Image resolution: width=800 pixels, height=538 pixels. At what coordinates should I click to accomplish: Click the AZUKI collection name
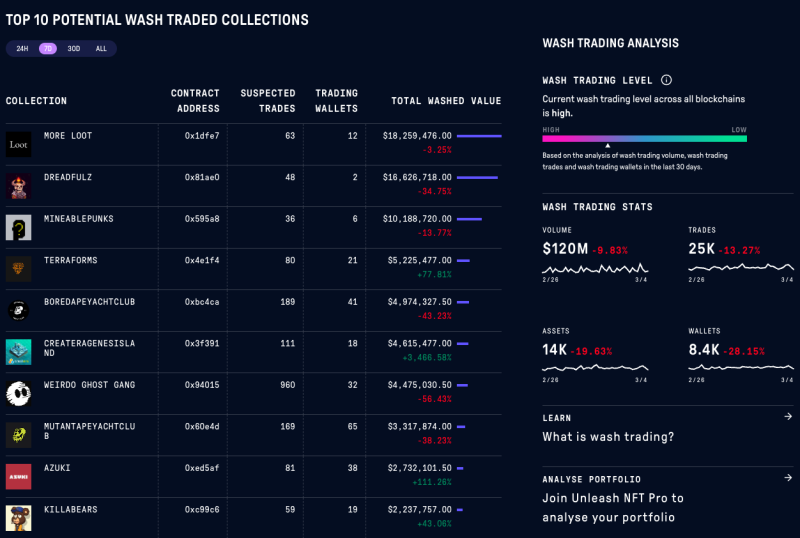(57, 468)
